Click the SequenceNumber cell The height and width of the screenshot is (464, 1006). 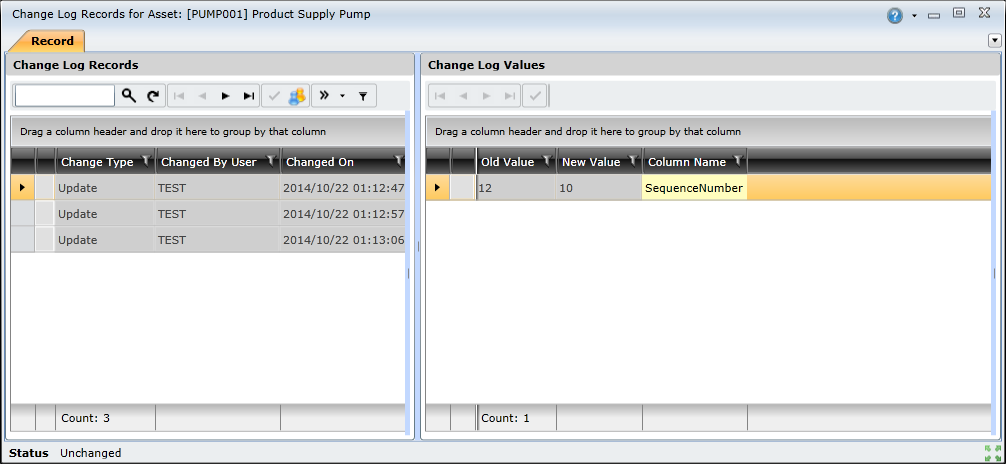694,188
